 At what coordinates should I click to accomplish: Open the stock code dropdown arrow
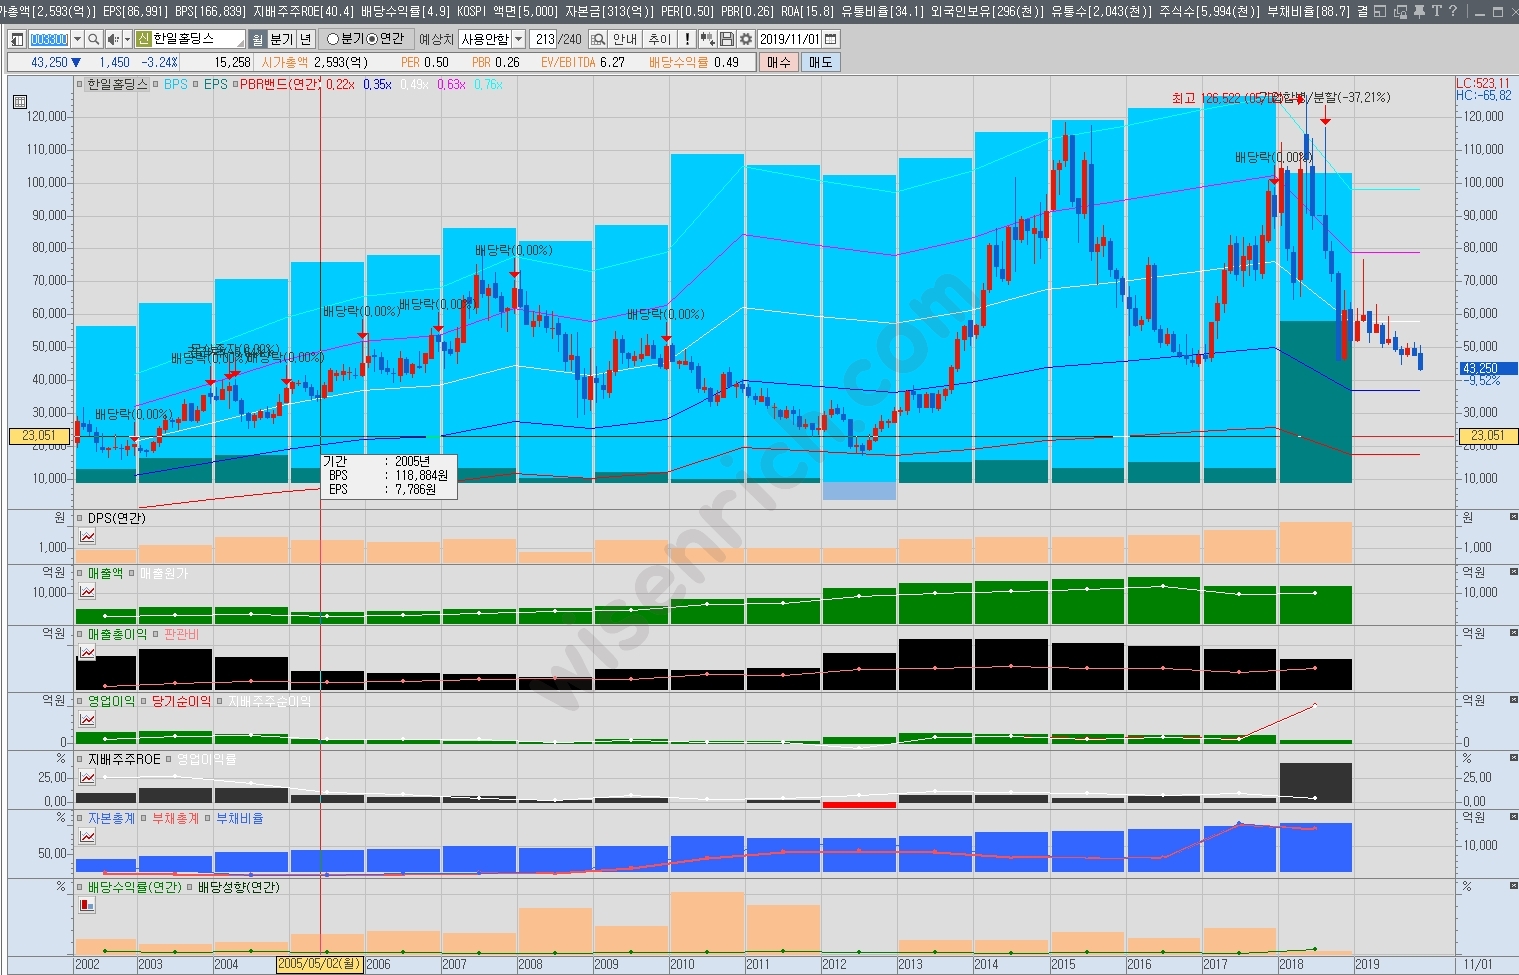pyautogui.click(x=77, y=39)
